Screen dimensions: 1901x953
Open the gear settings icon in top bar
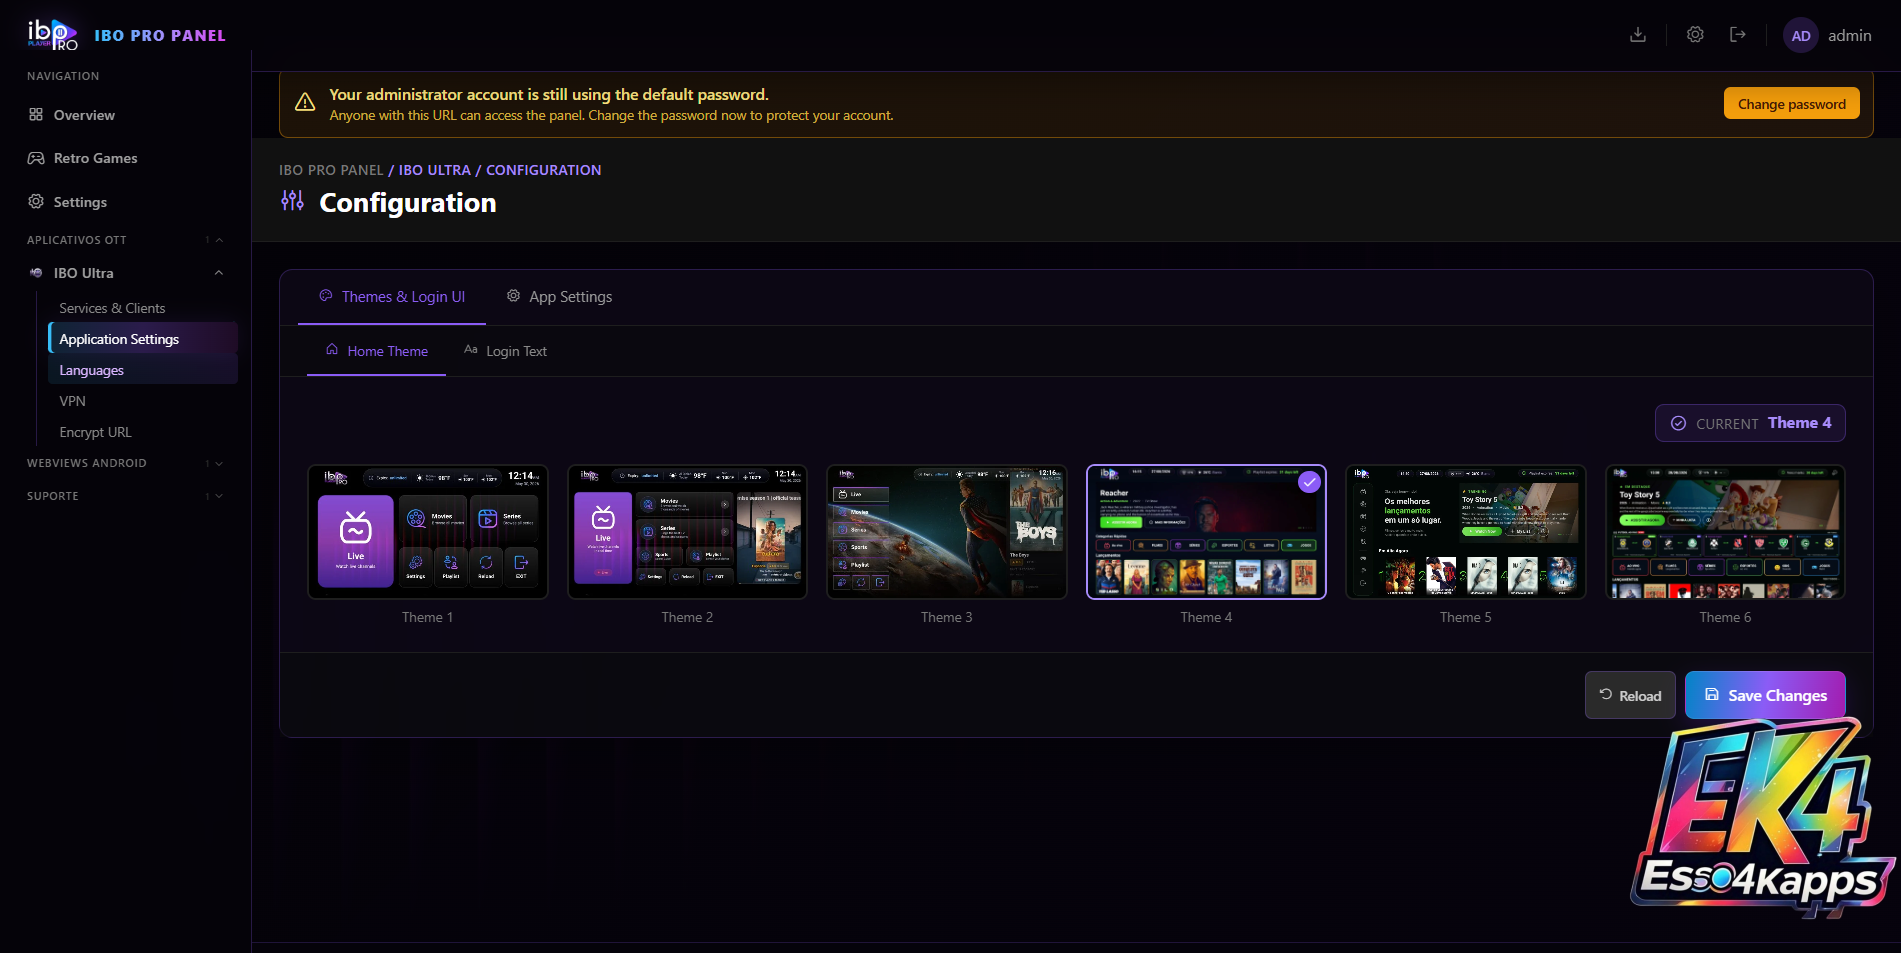pos(1695,35)
